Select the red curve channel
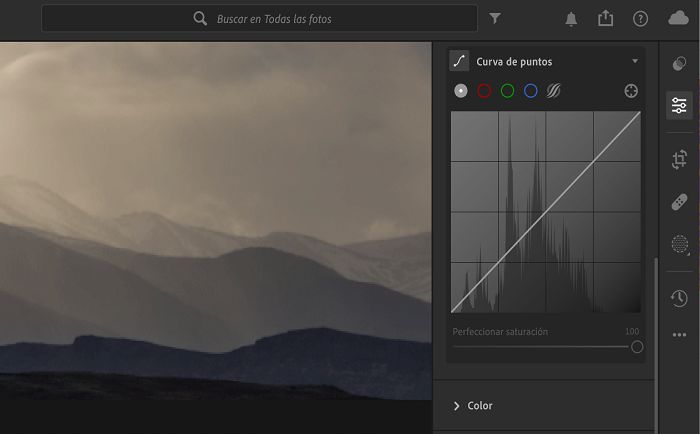Image resolution: width=700 pixels, height=434 pixels. point(484,91)
